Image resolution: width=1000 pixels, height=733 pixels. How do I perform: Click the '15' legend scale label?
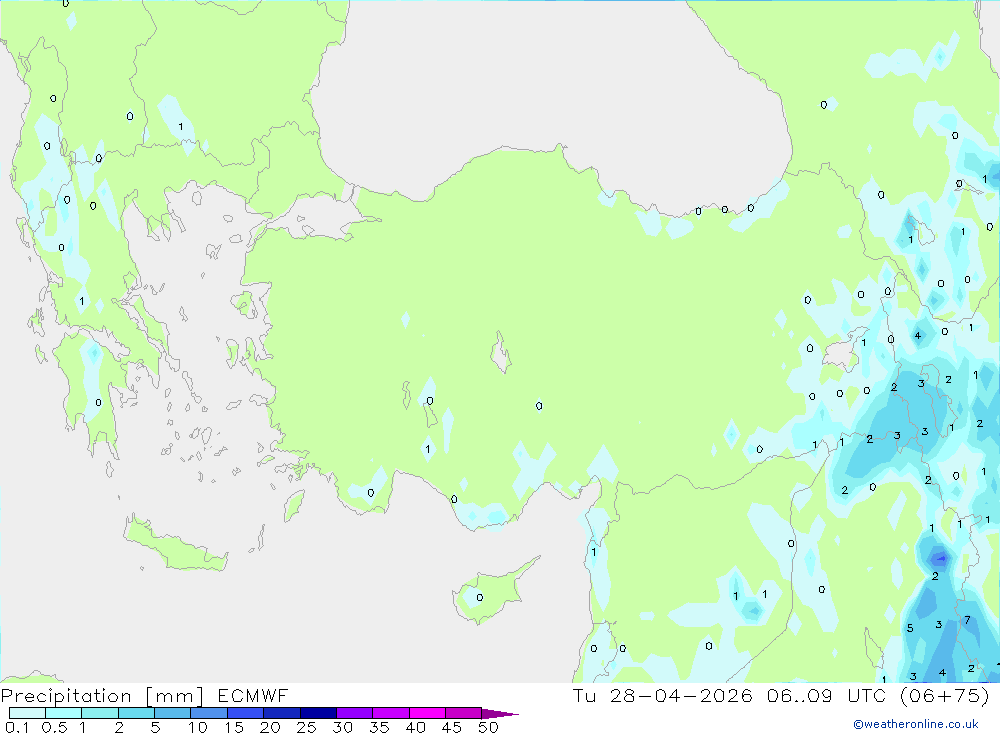point(234,727)
